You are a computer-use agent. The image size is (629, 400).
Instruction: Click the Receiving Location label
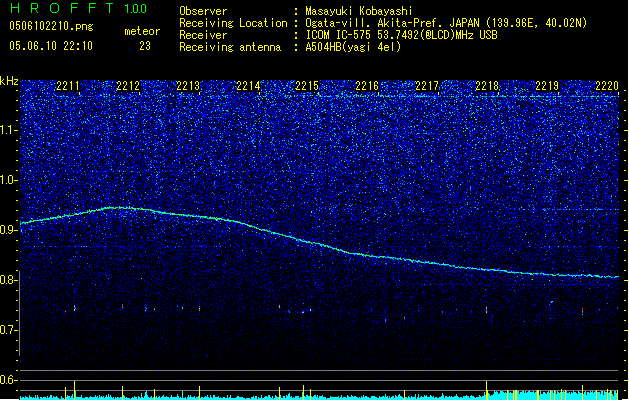point(233,23)
